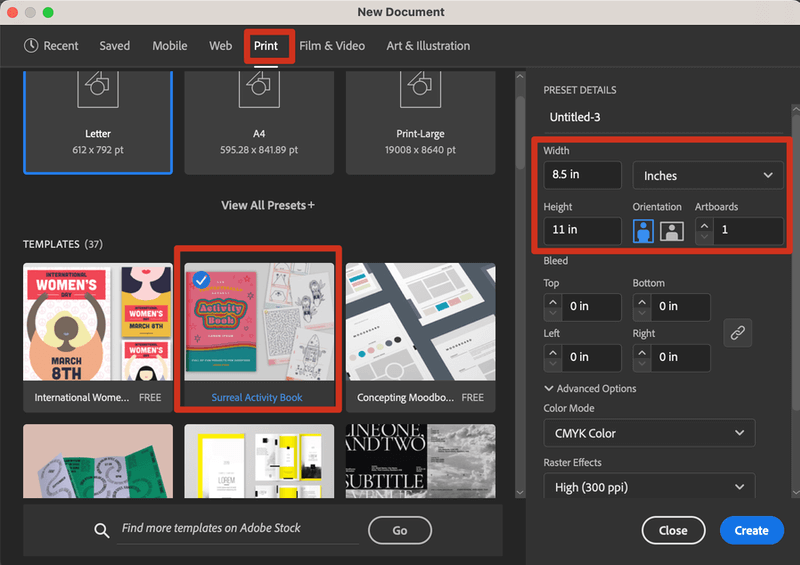Choose the A4 preset icon
The height and width of the screenshot is (565, 800).
click(259, 89)
